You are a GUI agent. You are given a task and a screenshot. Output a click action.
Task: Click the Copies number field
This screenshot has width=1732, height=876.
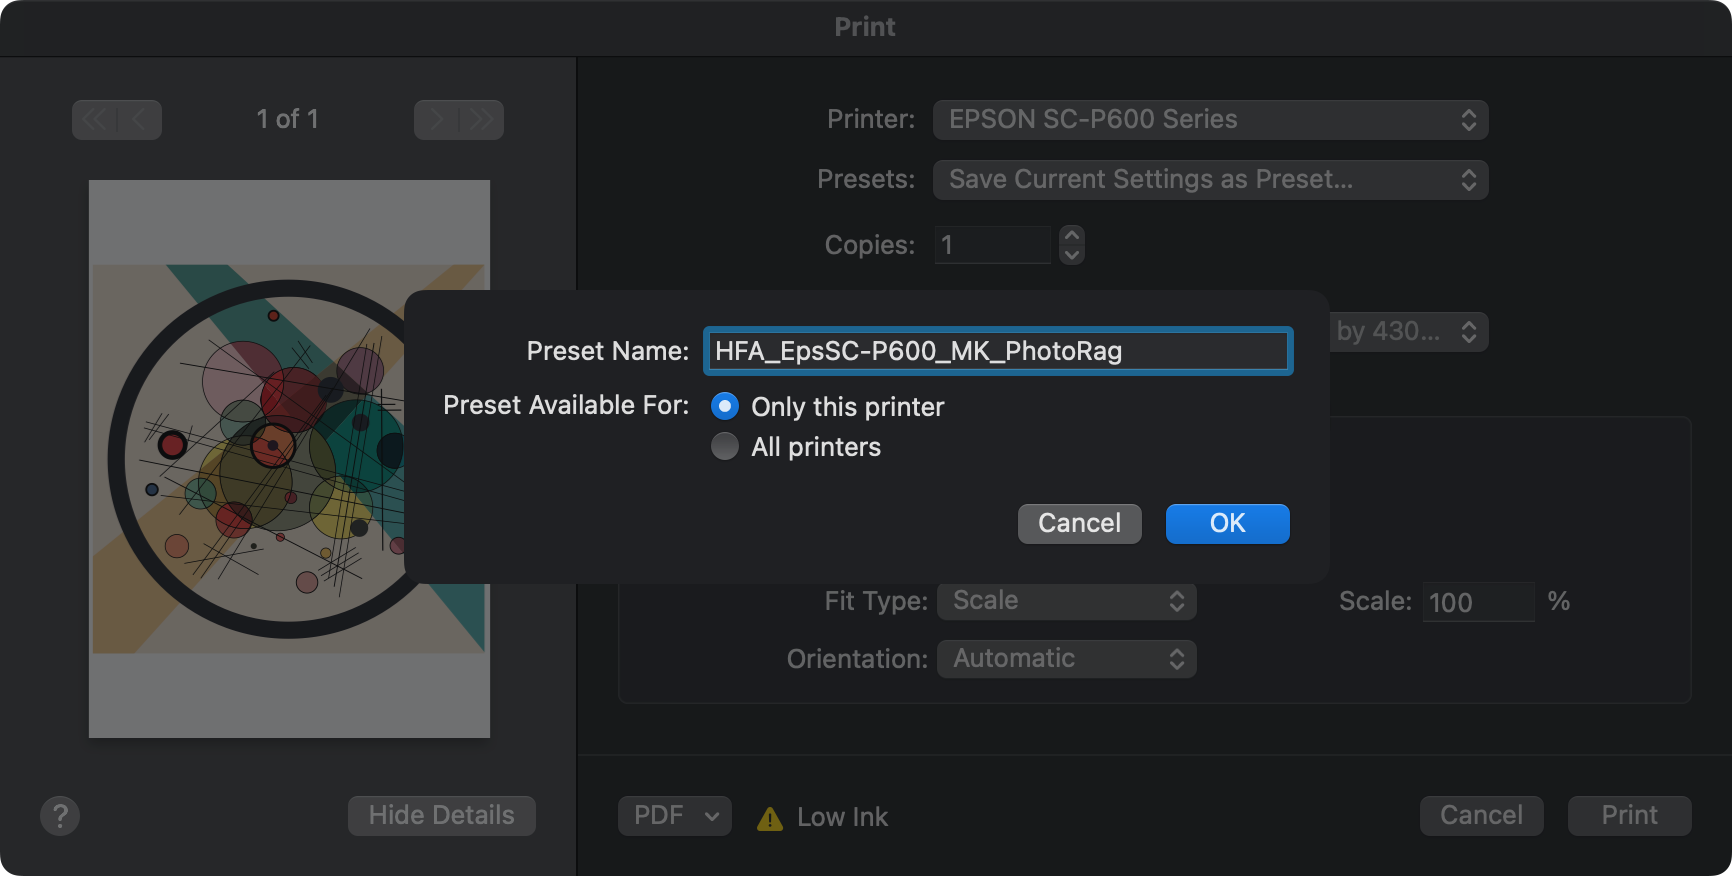tap(993, 245)
